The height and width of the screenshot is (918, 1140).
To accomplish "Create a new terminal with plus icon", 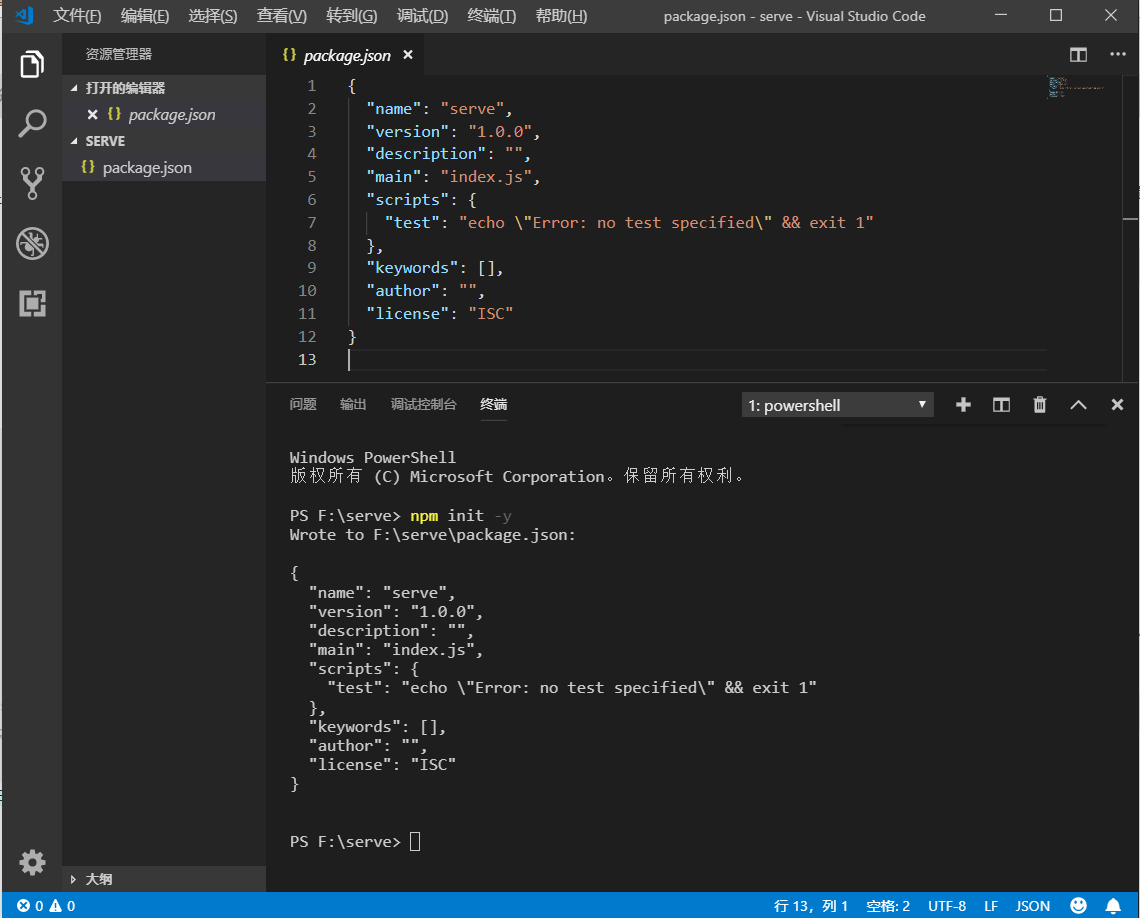I will pyautogui.click(x=963, y=405).
